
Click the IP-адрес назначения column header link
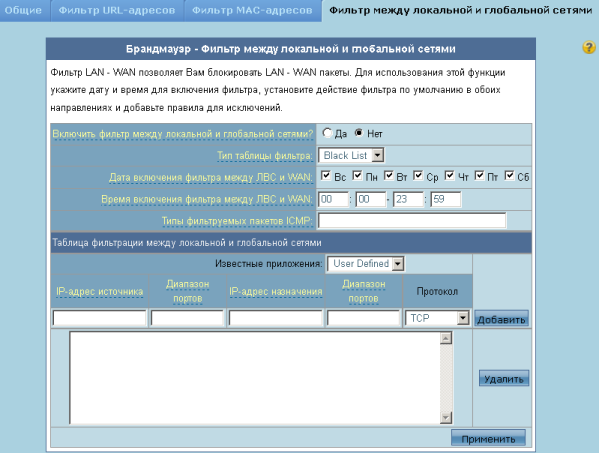click(x=275, y=291)
